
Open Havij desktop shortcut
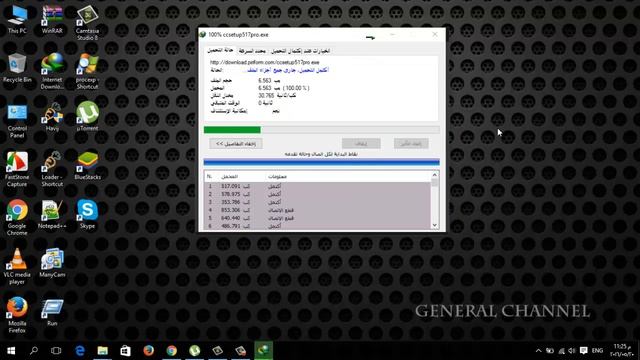[x=52, y=117]
